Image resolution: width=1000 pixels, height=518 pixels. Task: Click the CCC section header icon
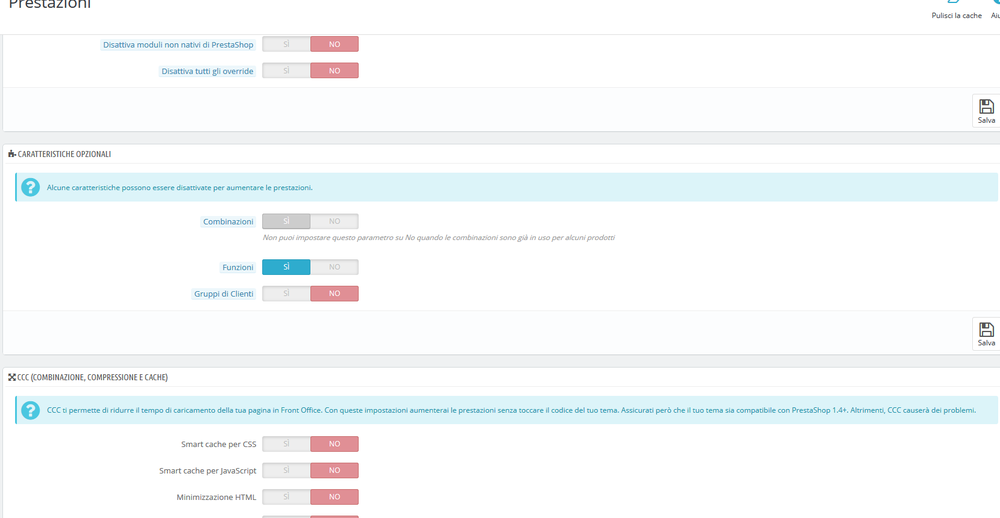pos(11,378)
